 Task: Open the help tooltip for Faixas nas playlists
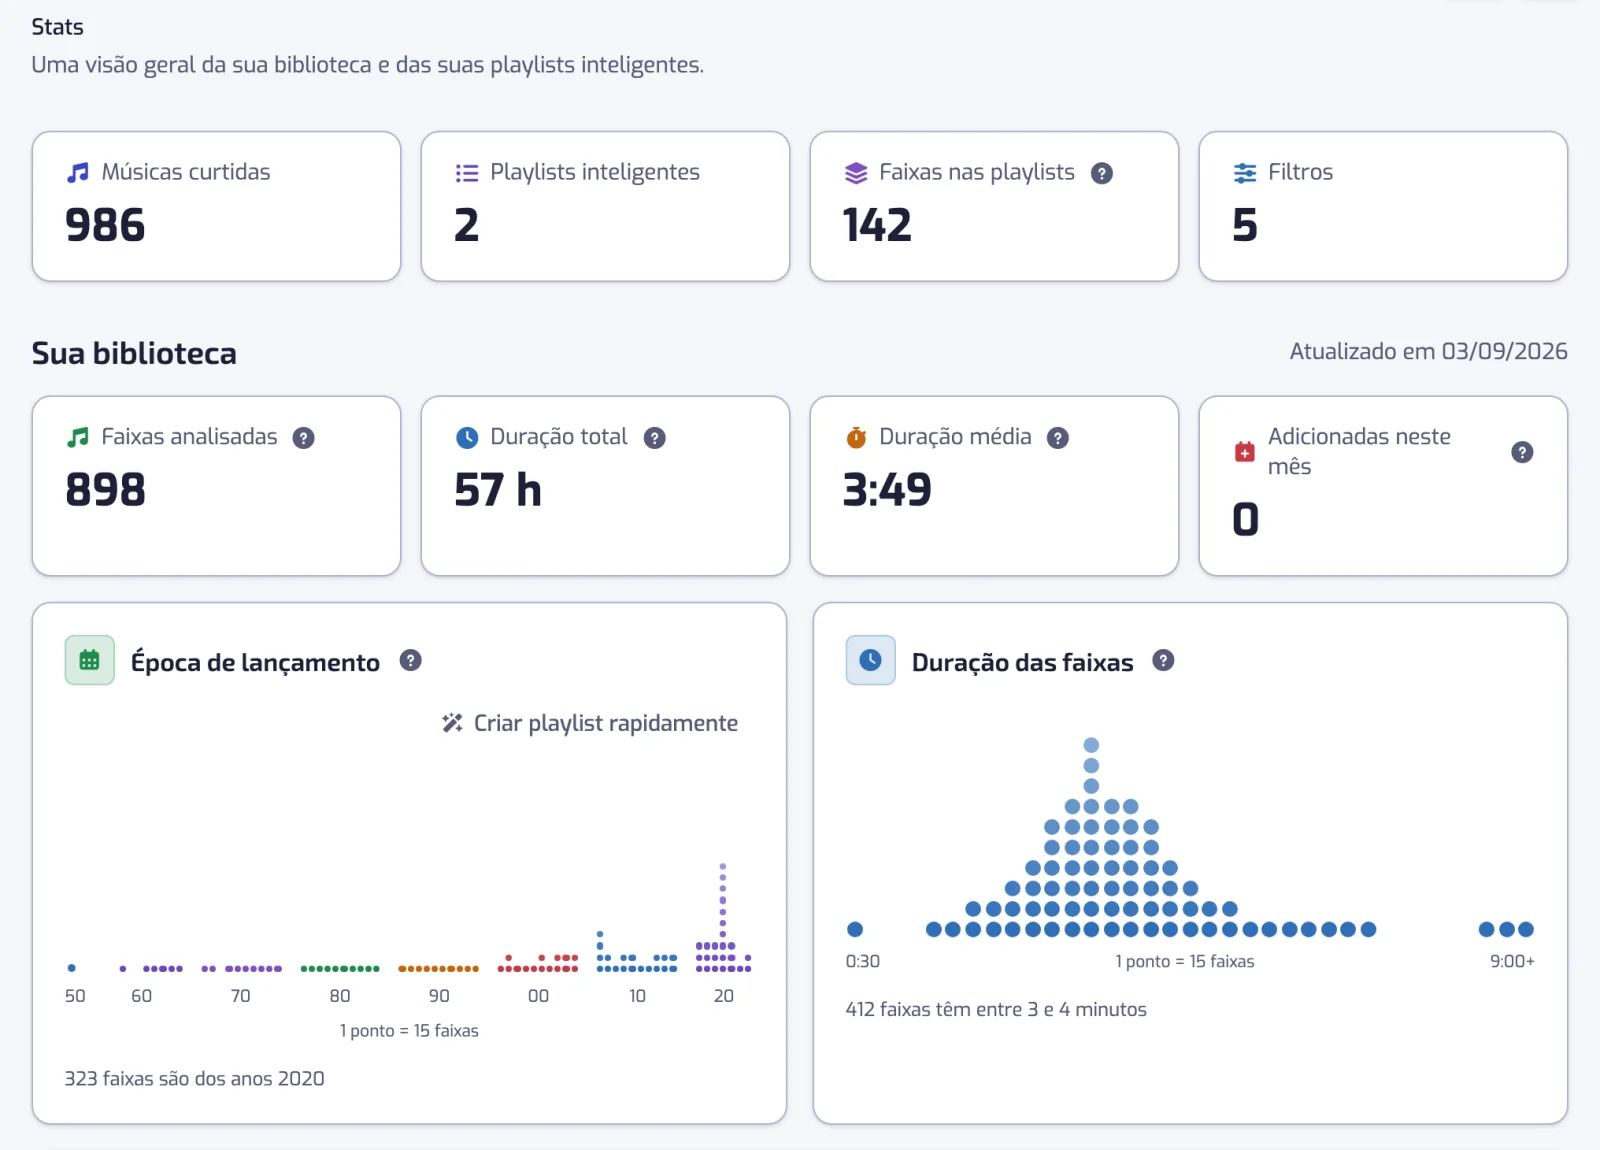pyautogui.click(x=1102, y=173)
